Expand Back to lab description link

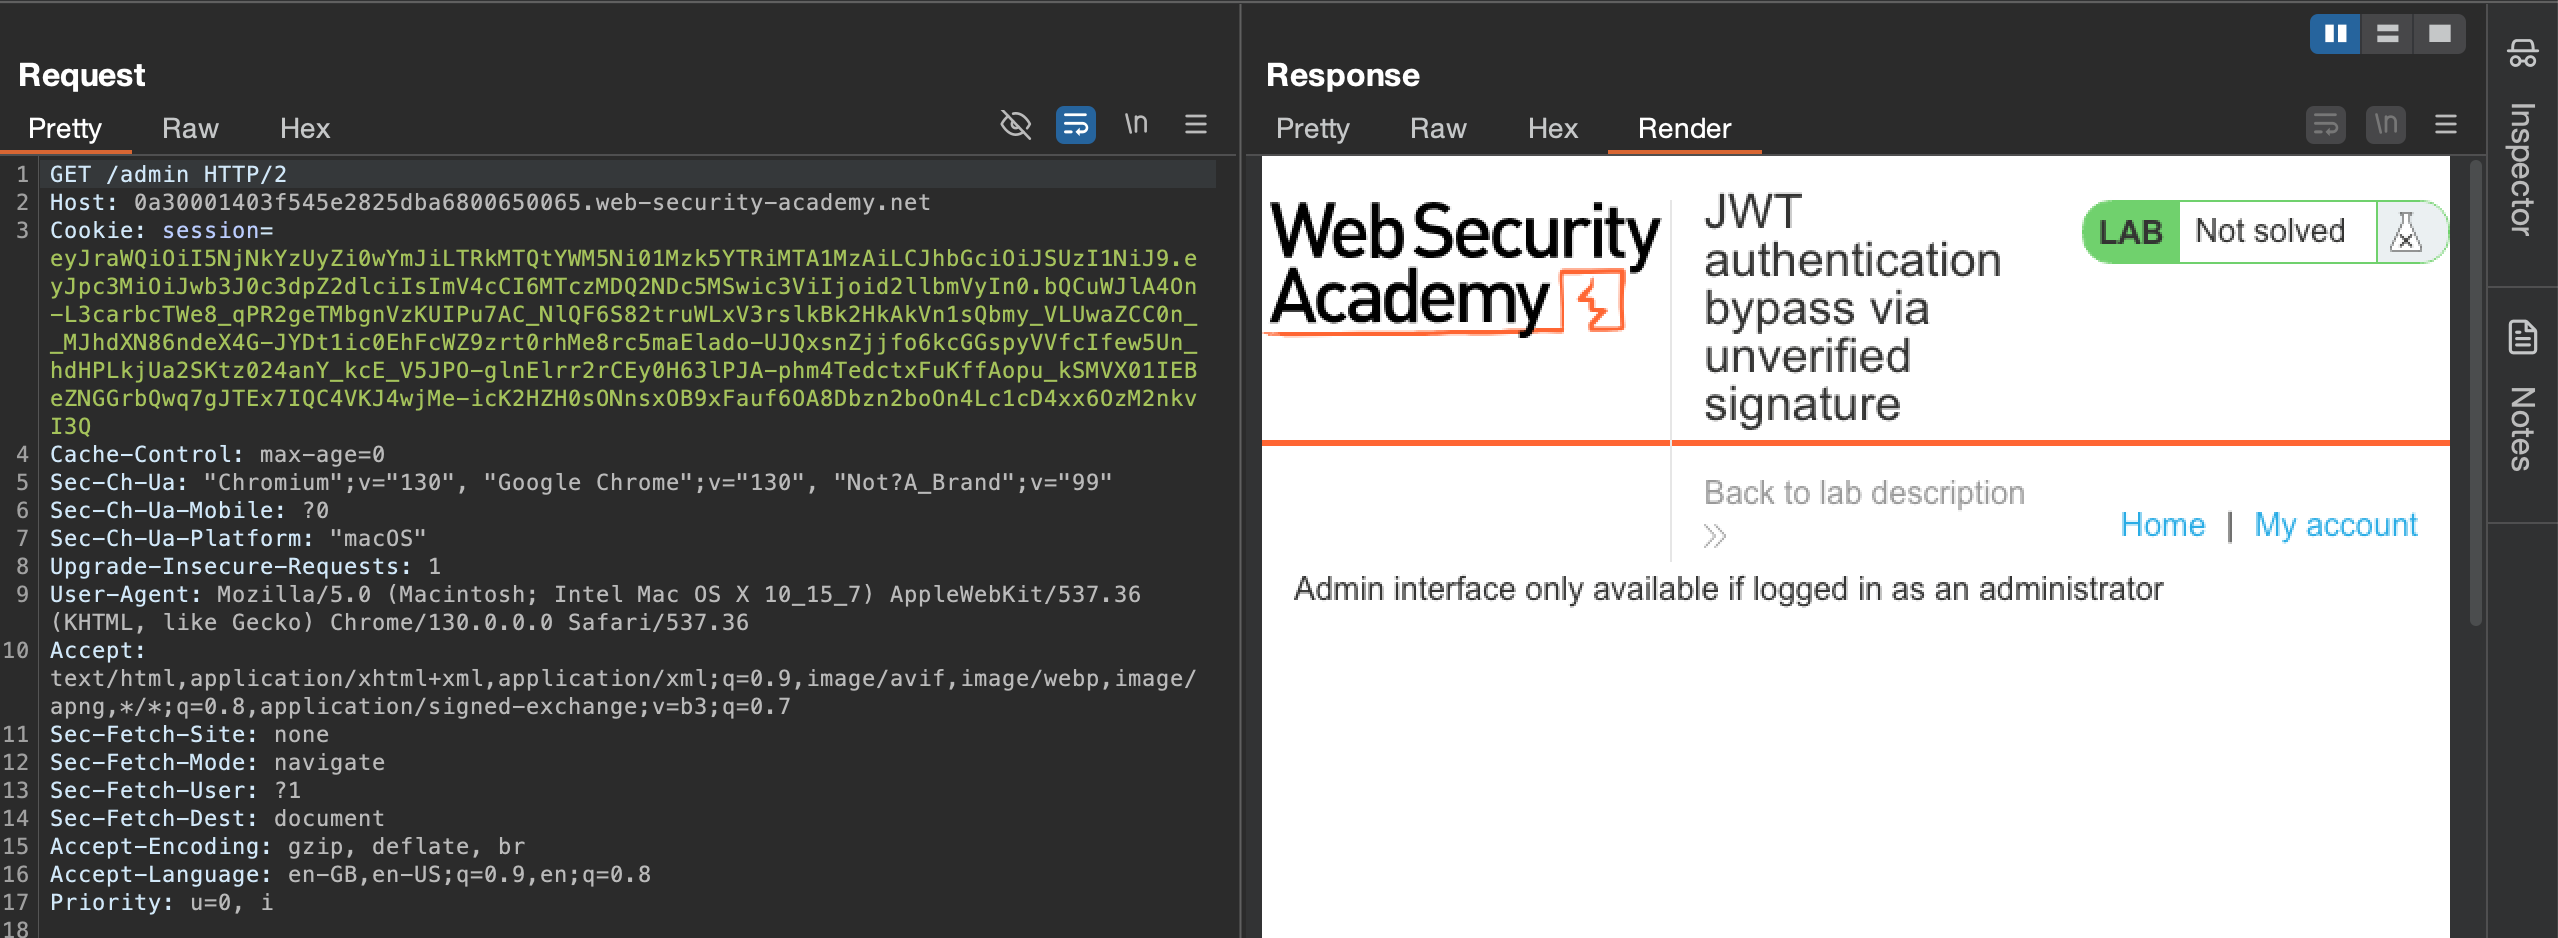tap(1863, 493)
